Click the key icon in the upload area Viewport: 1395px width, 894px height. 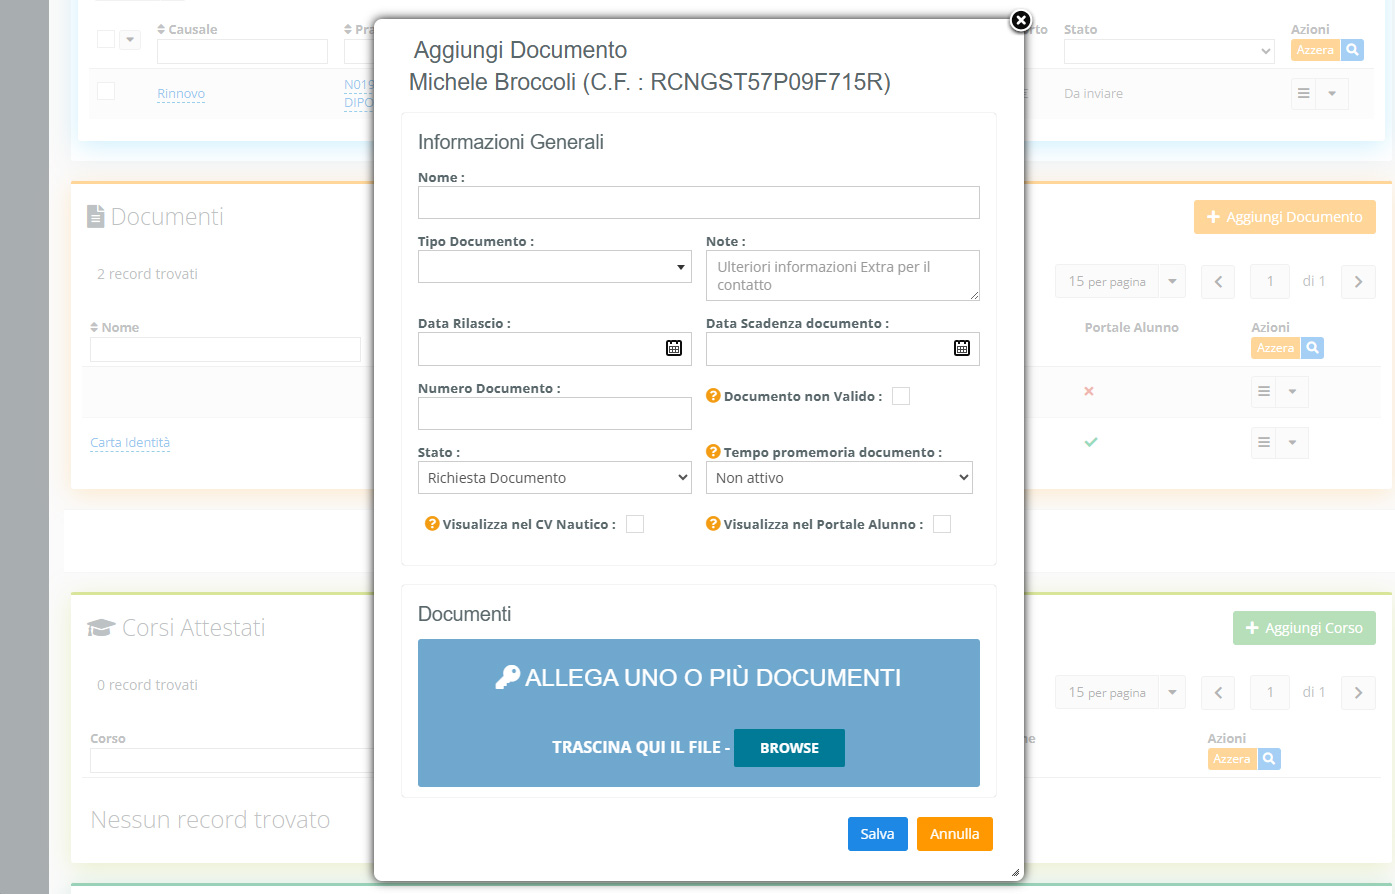[x=508, y=677]
